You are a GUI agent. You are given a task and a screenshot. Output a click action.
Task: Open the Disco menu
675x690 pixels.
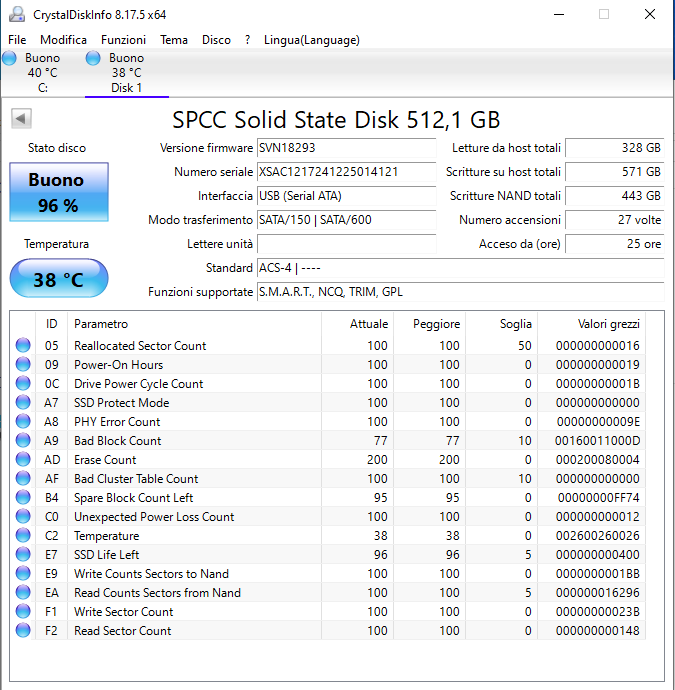[x=216, y=40]
